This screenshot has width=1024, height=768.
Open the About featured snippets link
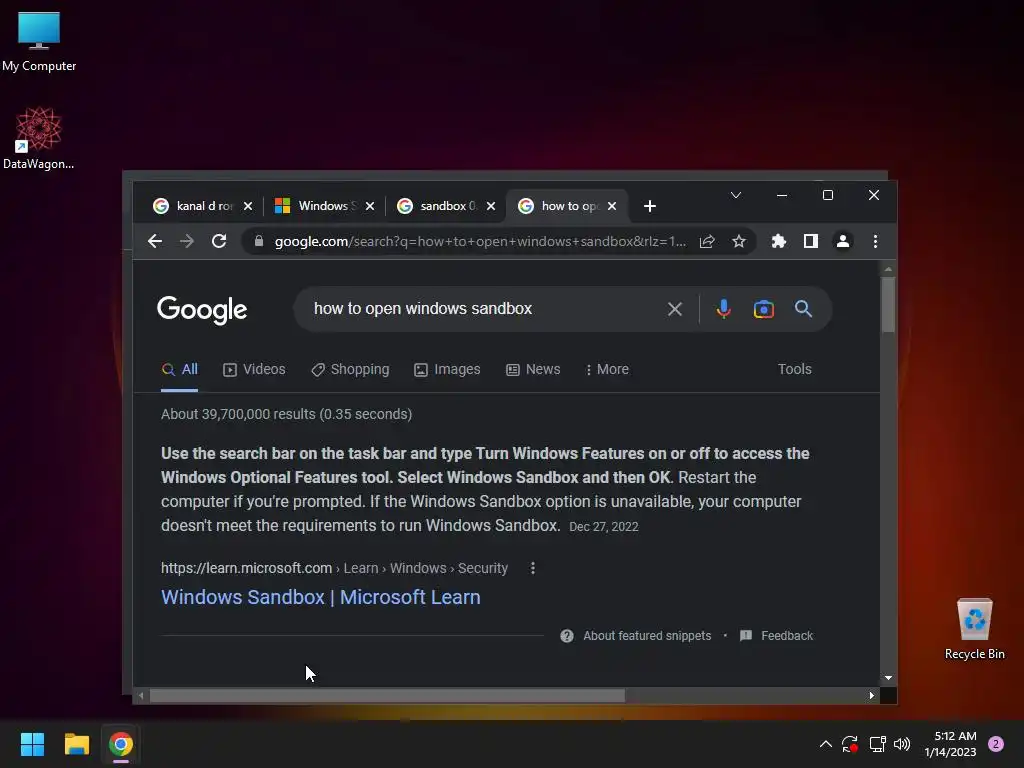pos(647,636)
